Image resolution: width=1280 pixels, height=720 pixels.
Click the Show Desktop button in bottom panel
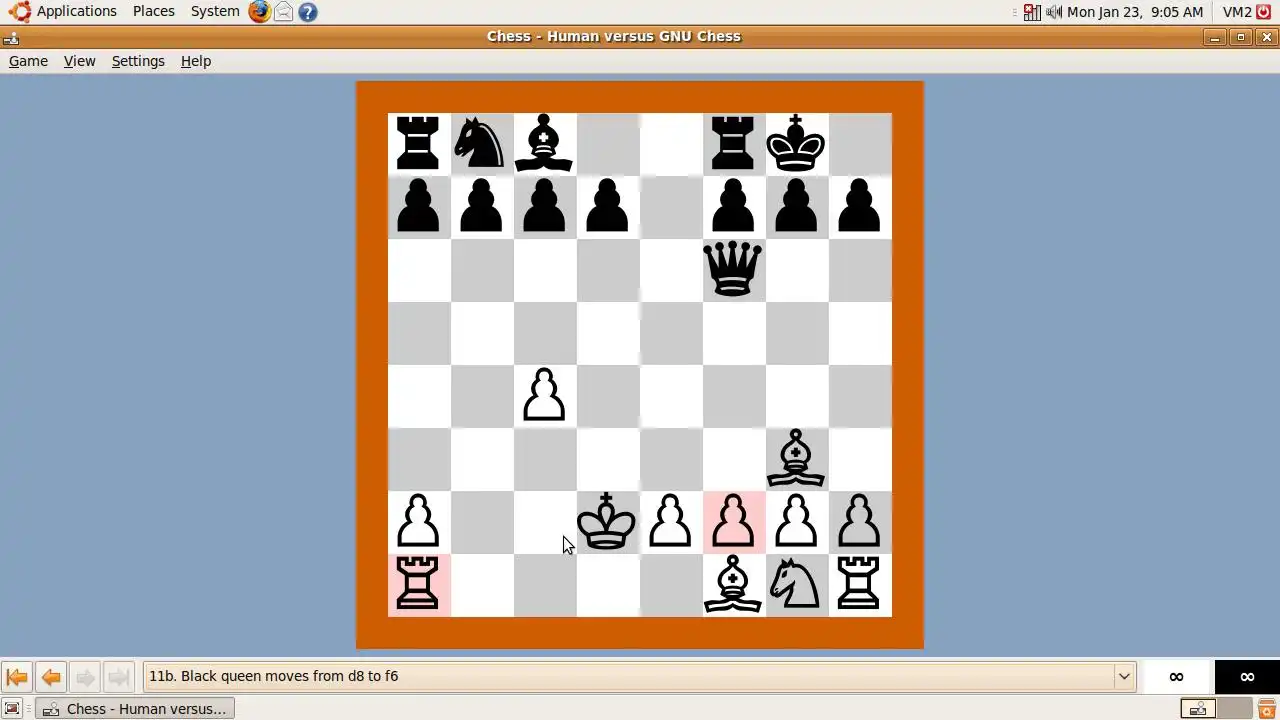(12, 709)
